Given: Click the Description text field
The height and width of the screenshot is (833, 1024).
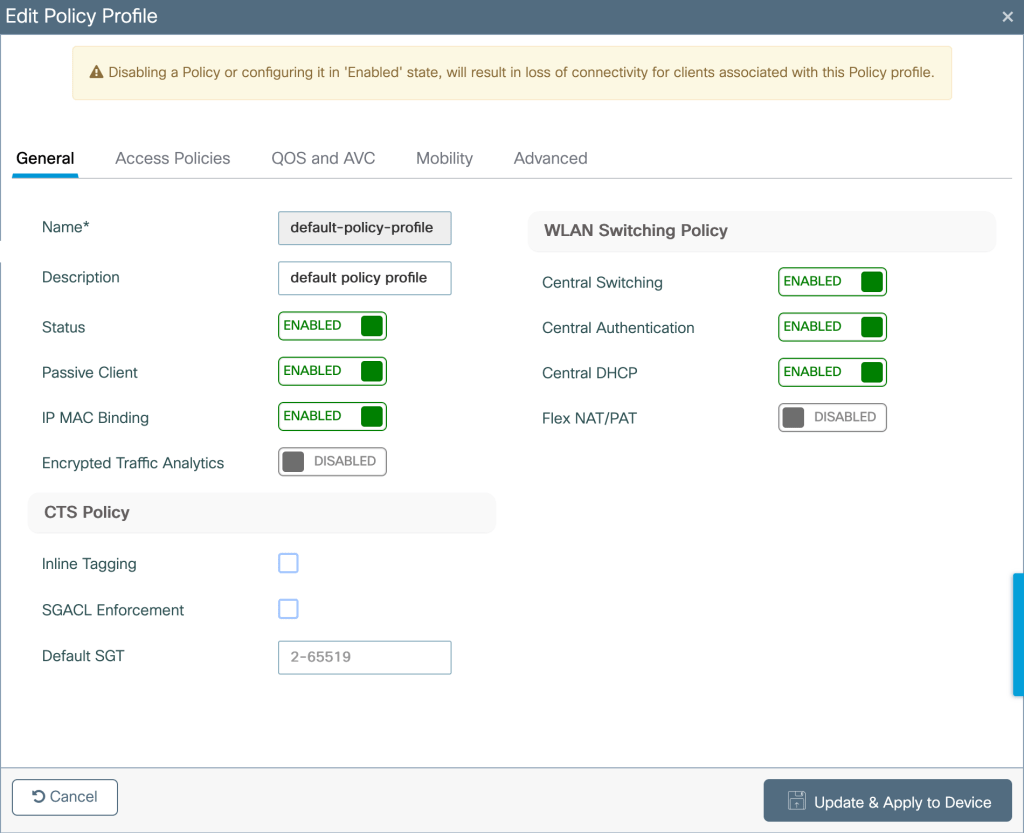Looking at the screenshot, I should (364, 278).
